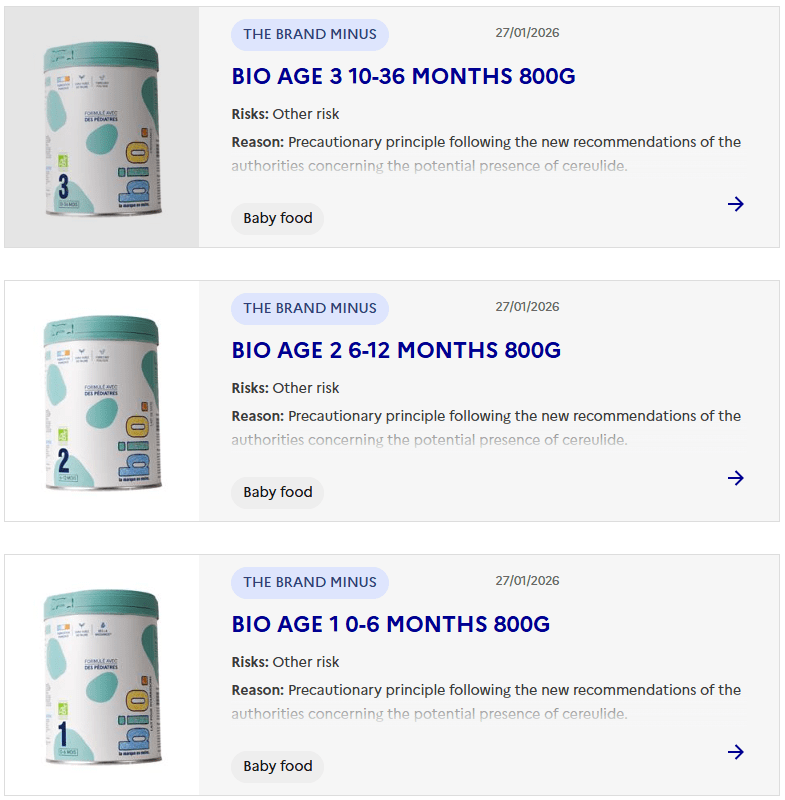Click the arrow icon on Bio Age 1 card
This screenshot has width=785, height=800.
pos(736,752)
